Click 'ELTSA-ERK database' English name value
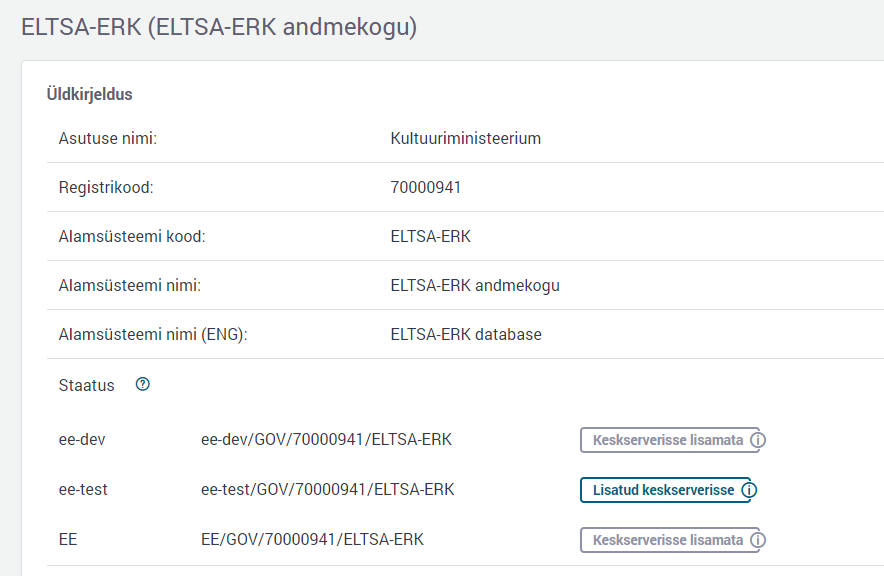 pyautogui.click(x=466, y=334)
